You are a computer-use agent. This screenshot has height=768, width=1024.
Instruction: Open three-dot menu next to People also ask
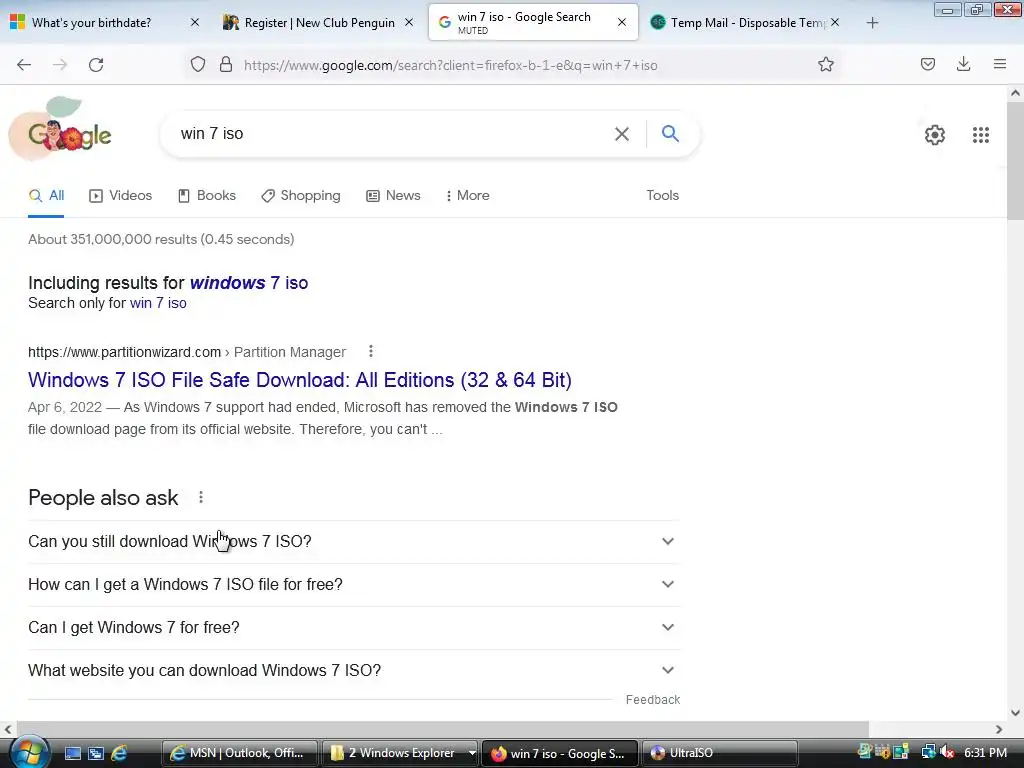pos(201,498)
